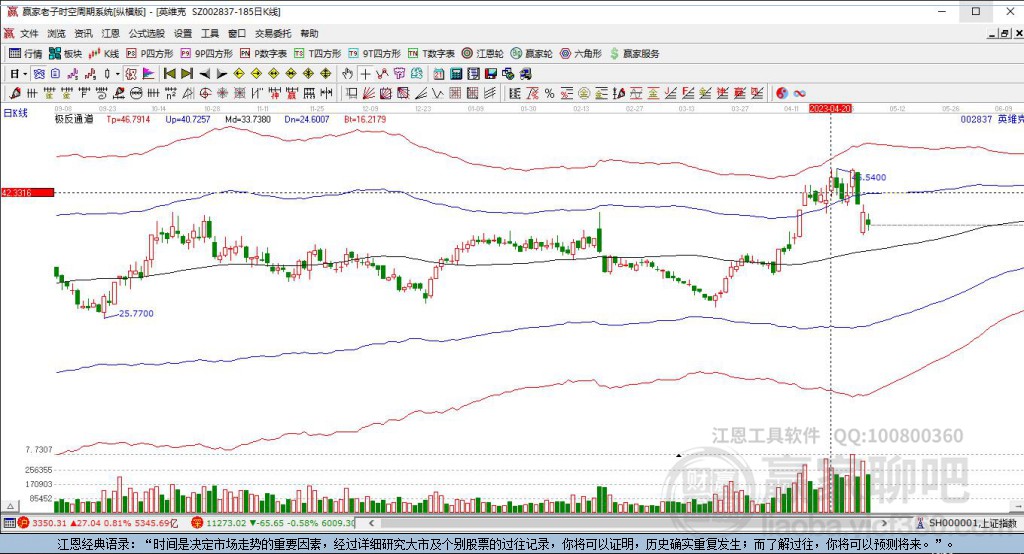Open the K线 chart view

coord(106,53)
